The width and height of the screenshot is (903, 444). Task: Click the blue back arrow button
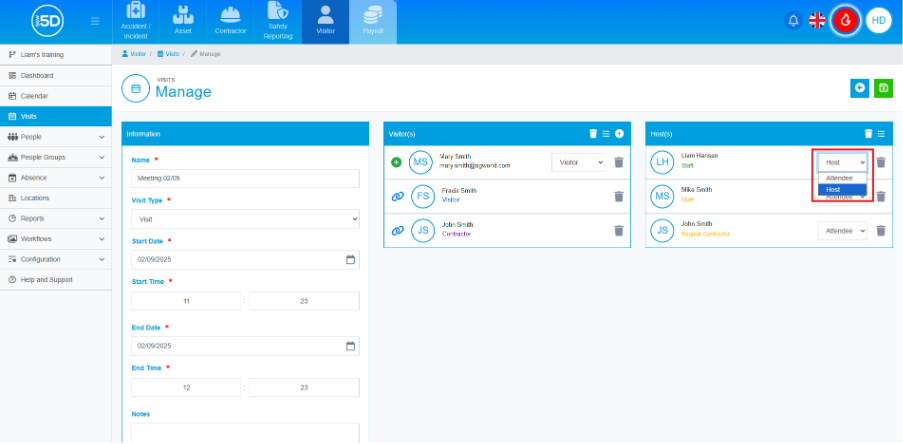[x=860, y=88]
